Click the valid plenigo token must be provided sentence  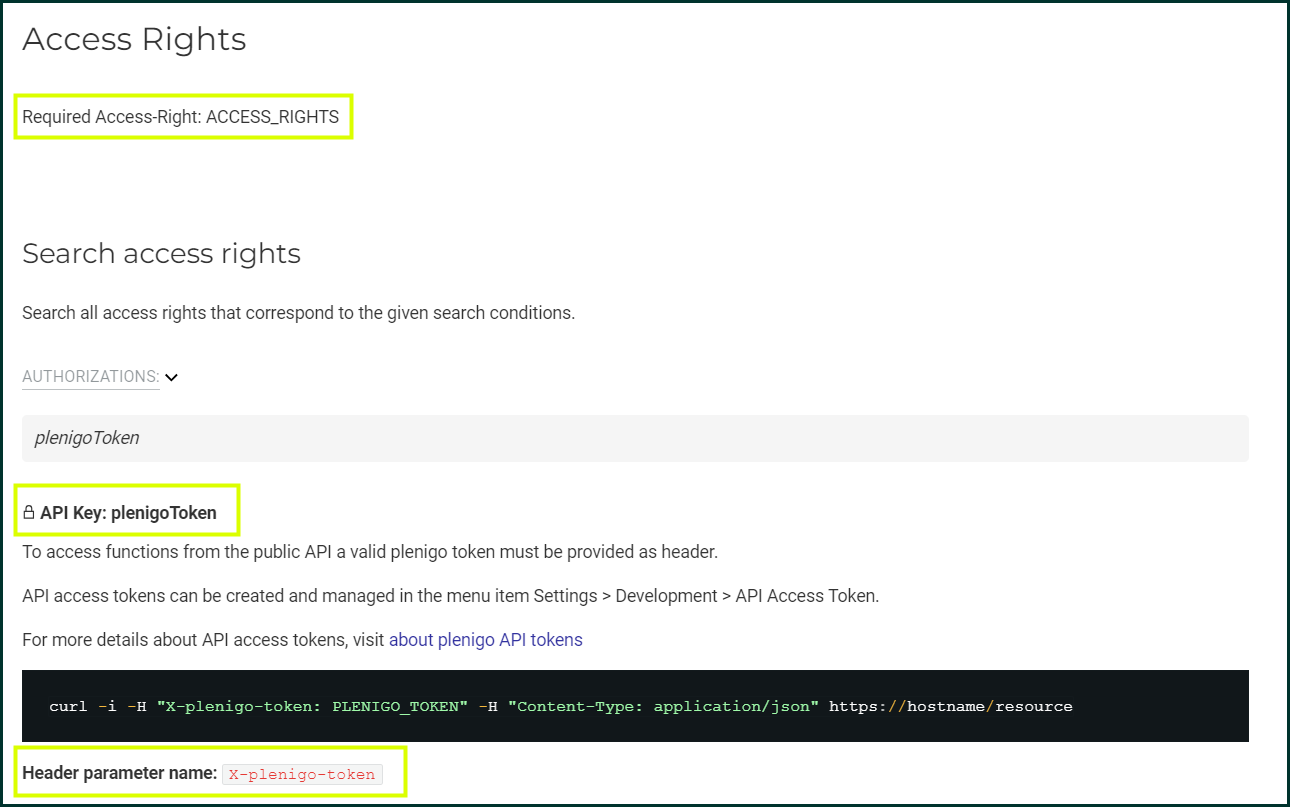(370, 552)
